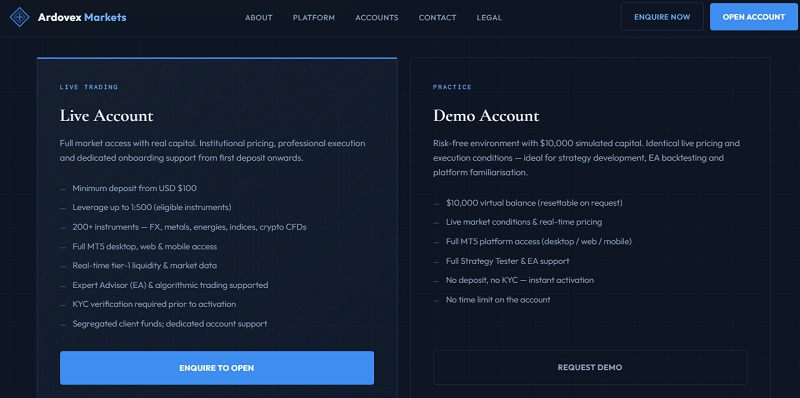
Task: Click the Live Account description paragraph
Action: (212, 151)
